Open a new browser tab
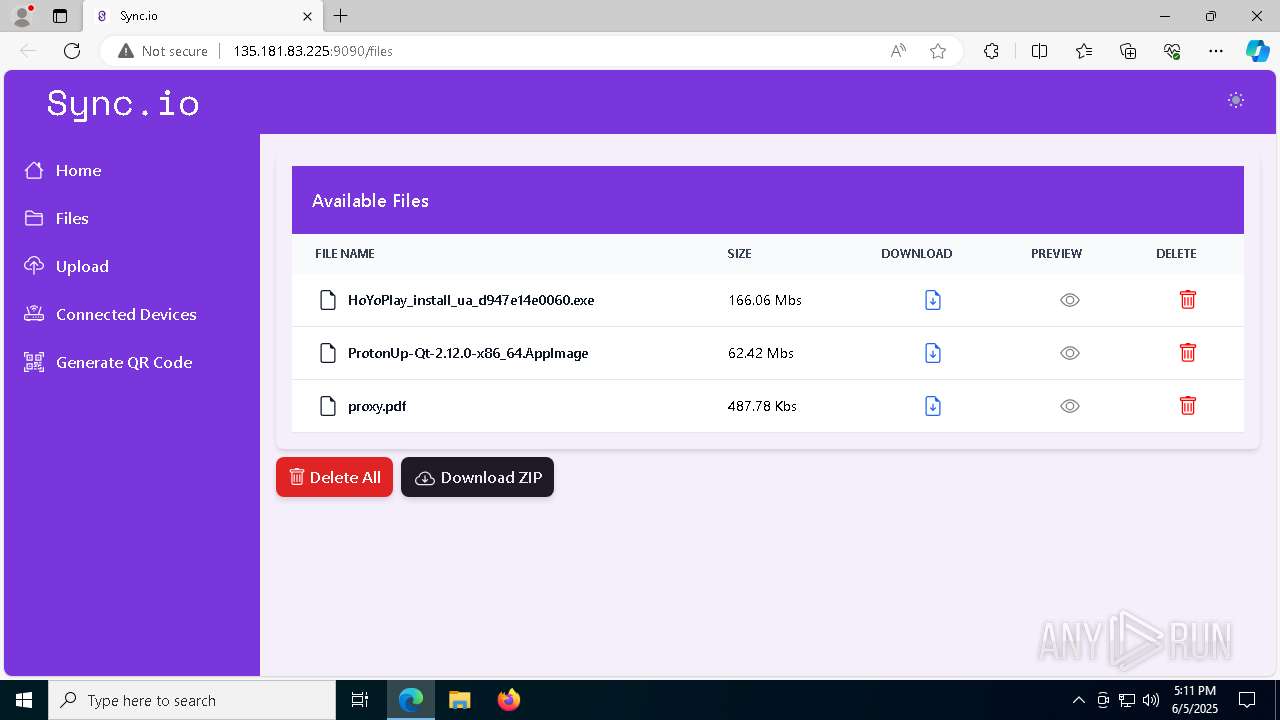Image resolution: width=1280 pixels, height=720 pixels. click(341, 16)
